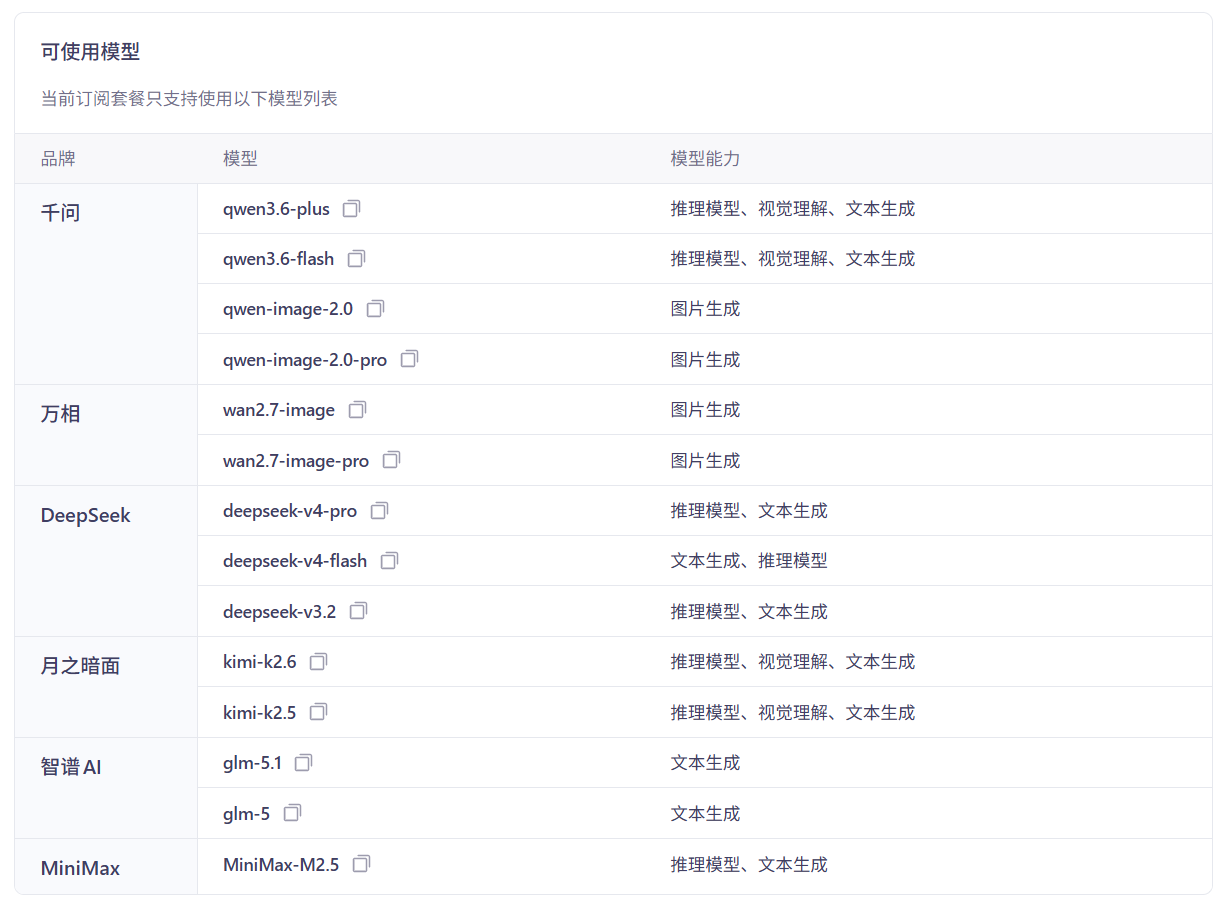The width and height of the screenshot is (1224, 903).
Task: Click 图片生成 in the wan2.7-image row
Action: pos(705,410)
